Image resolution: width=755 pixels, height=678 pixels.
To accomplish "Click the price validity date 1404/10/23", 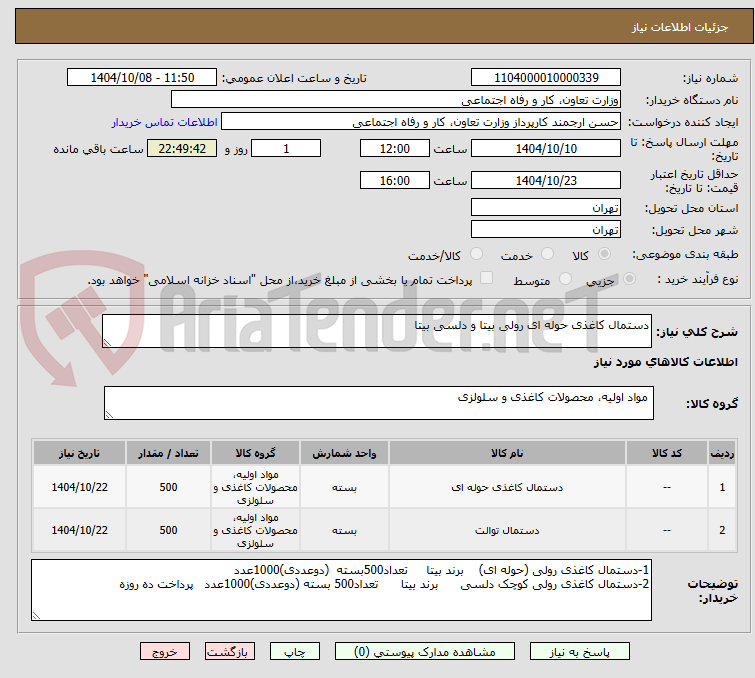I will coord(546,180).
